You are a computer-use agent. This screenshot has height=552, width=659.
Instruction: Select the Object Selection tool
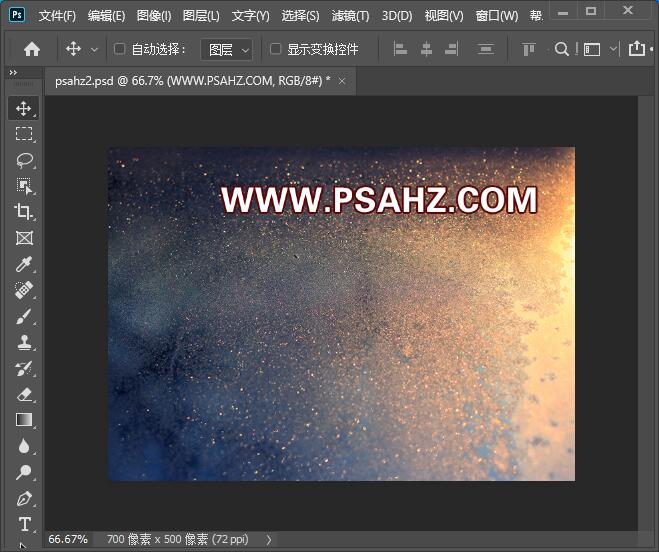click(24, 186)
